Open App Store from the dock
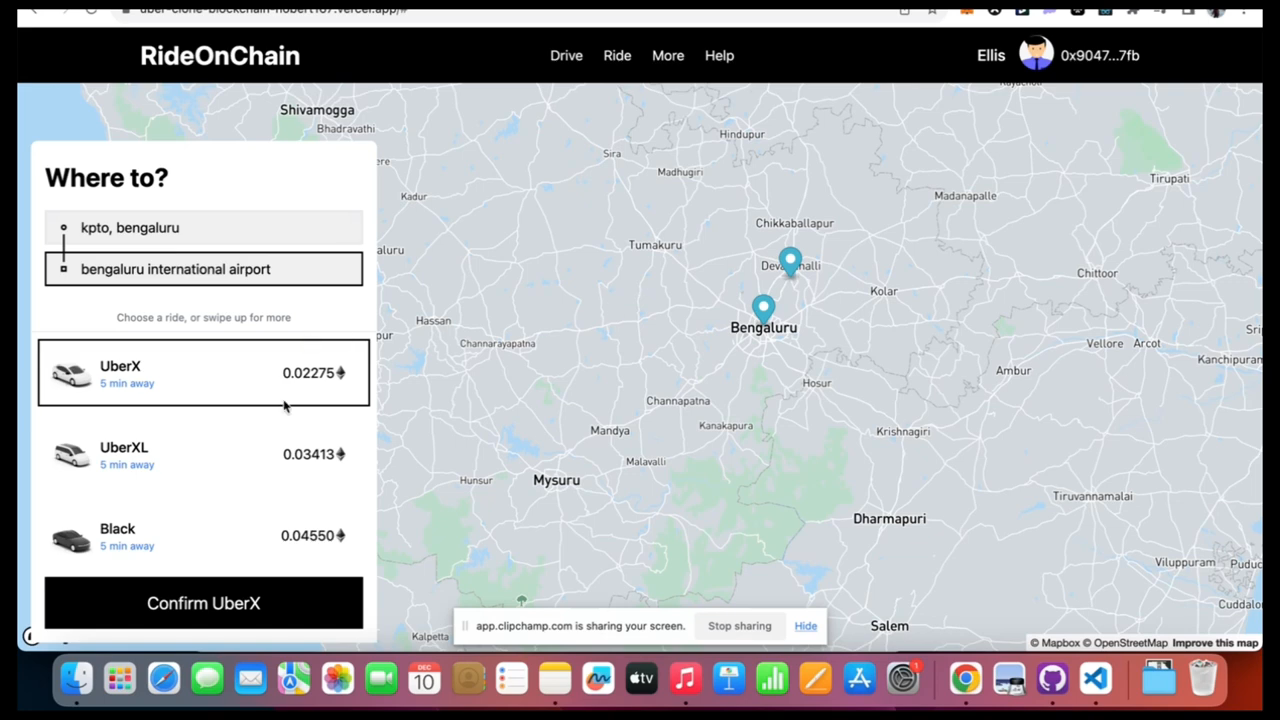1280x720 pixels. coord(859,679)
